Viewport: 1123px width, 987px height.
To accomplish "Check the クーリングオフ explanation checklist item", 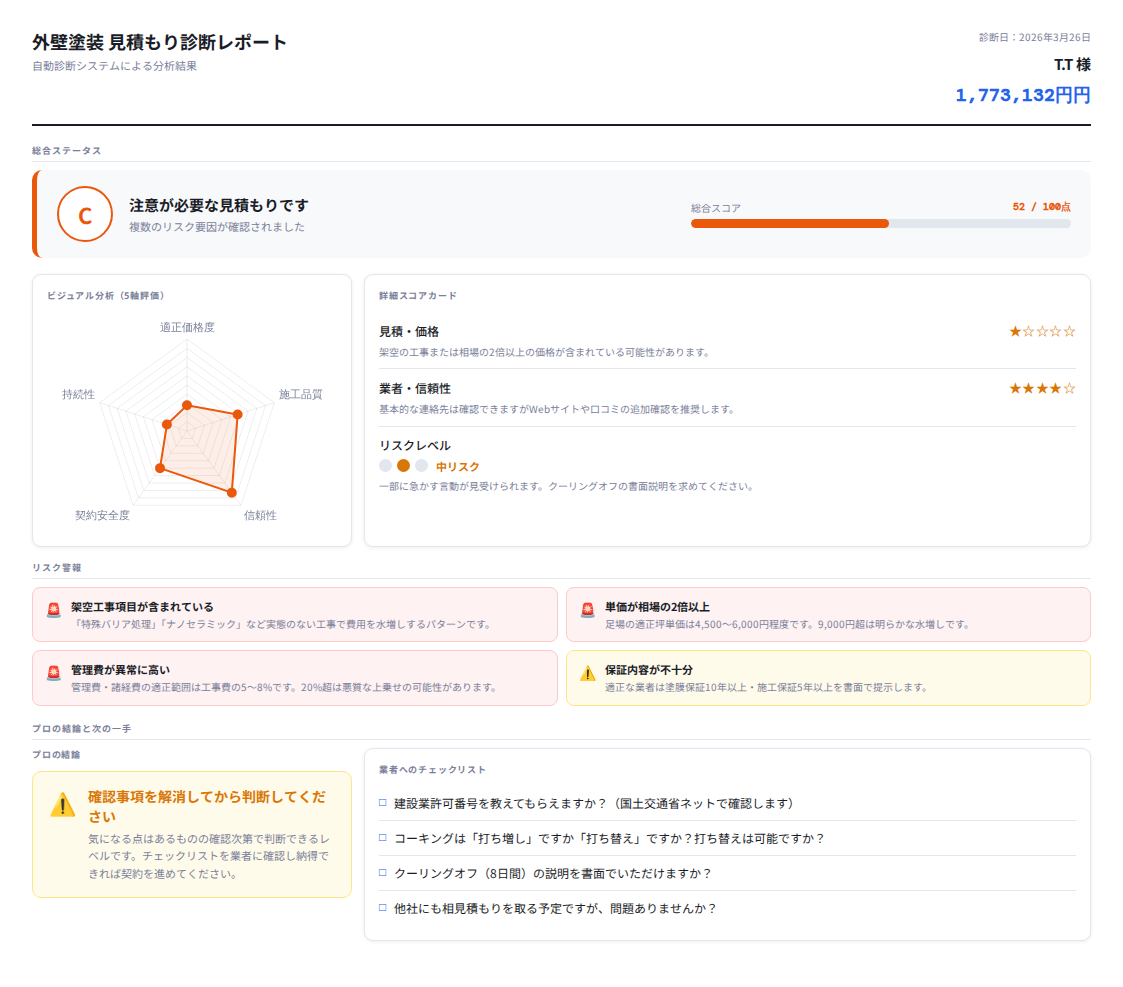I will tap(385, 874).
